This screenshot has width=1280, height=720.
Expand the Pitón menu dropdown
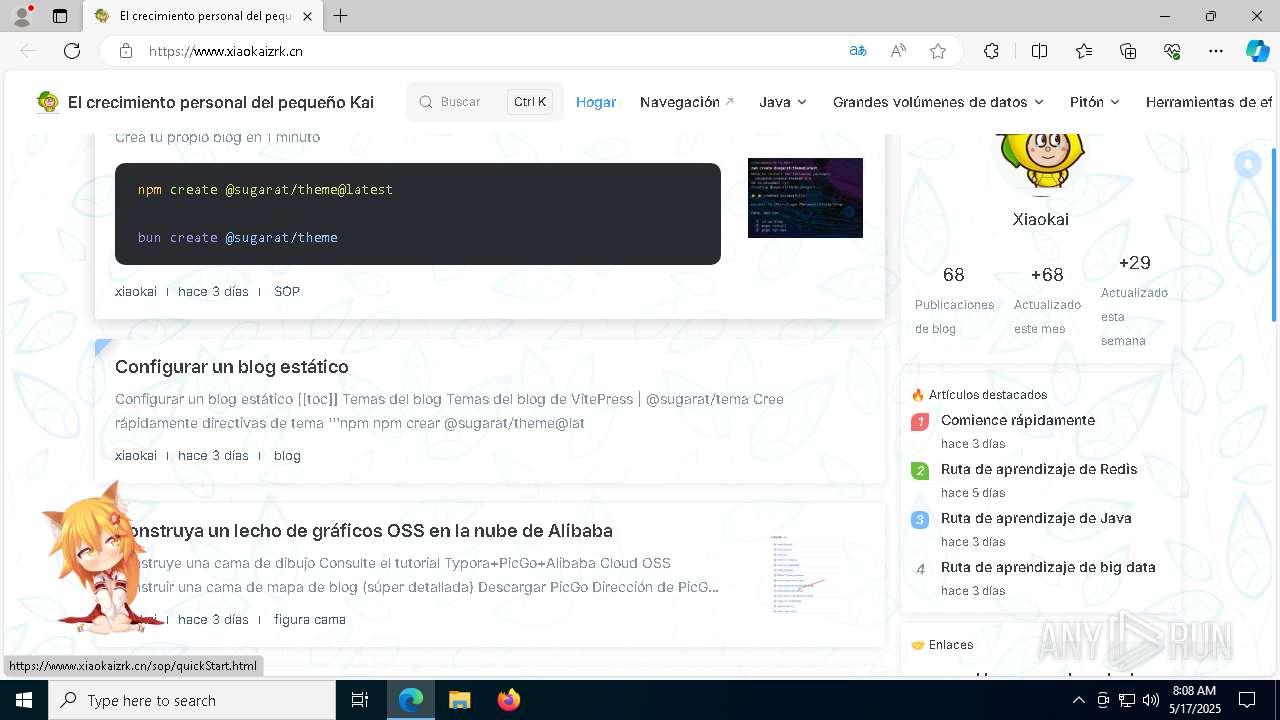point(1095,102)
